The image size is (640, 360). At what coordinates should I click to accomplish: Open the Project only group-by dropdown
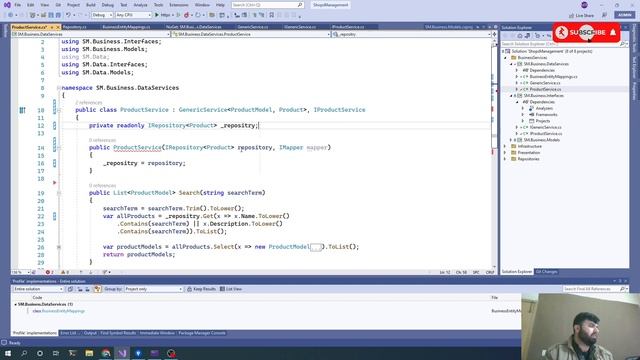tap(153, 289)
